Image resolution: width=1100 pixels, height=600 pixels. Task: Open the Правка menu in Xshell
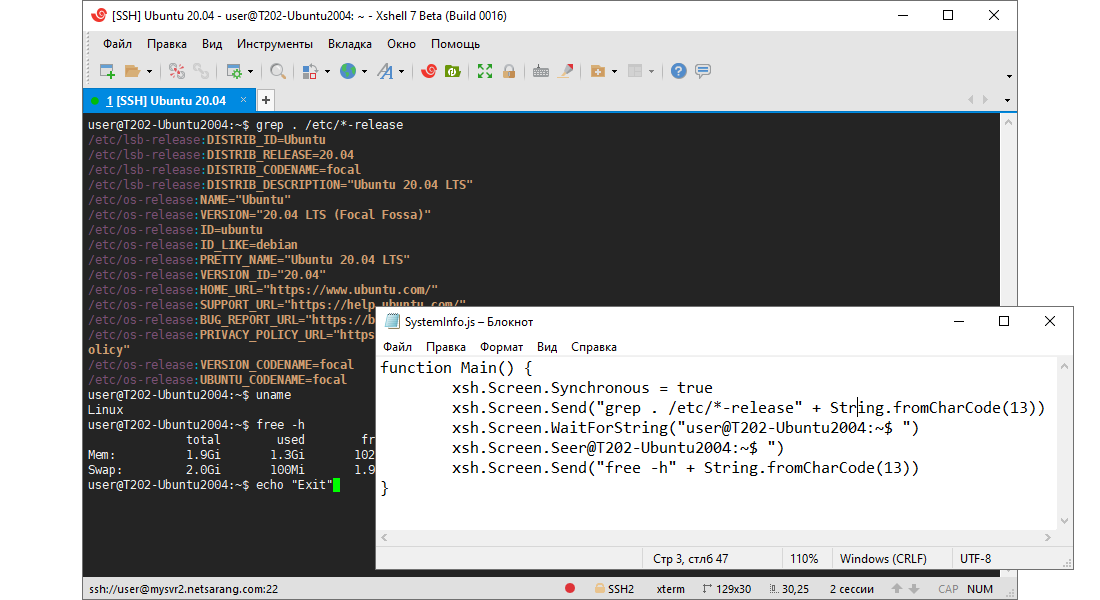pos(167,44)
